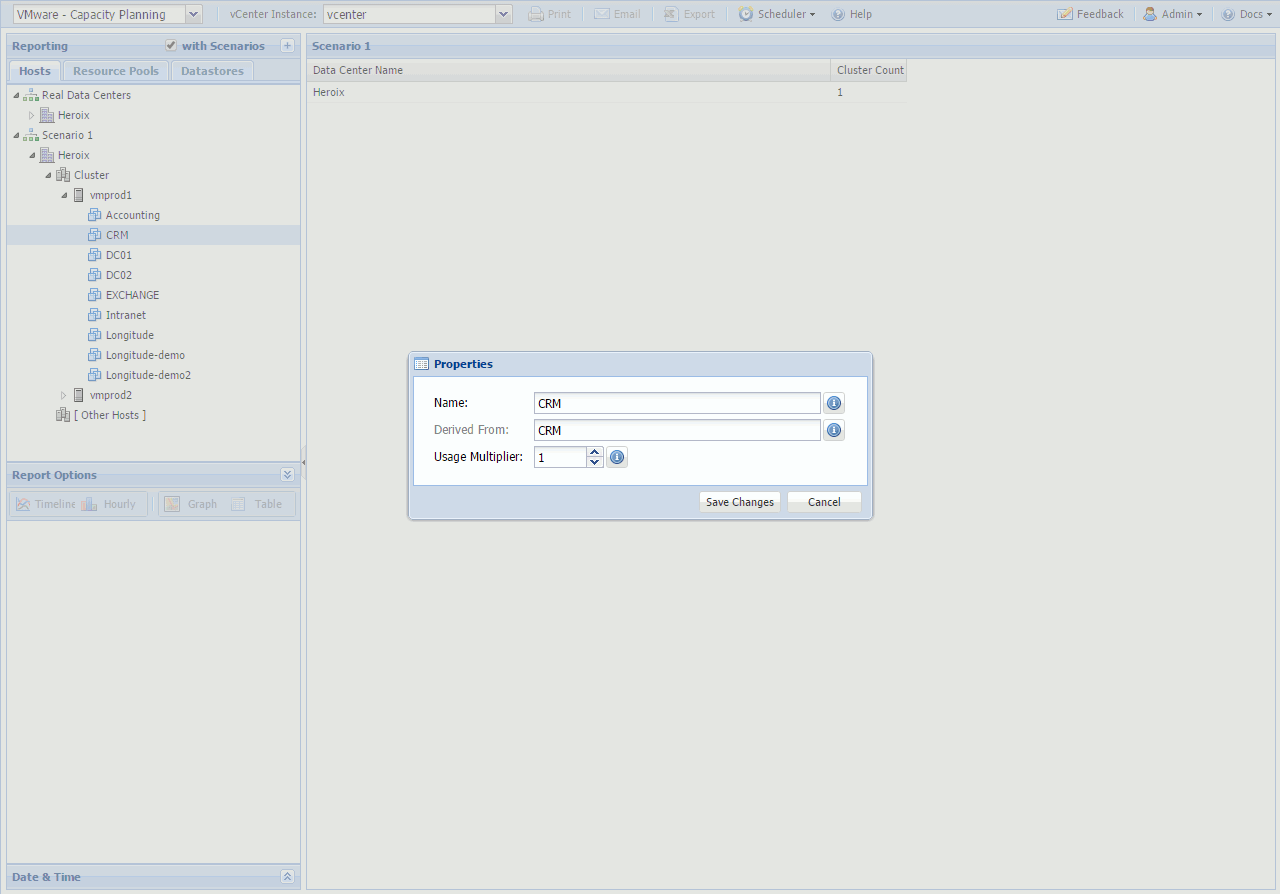
Task: Collapse the Scenario 1 tree node
Action: click(15, 135)
